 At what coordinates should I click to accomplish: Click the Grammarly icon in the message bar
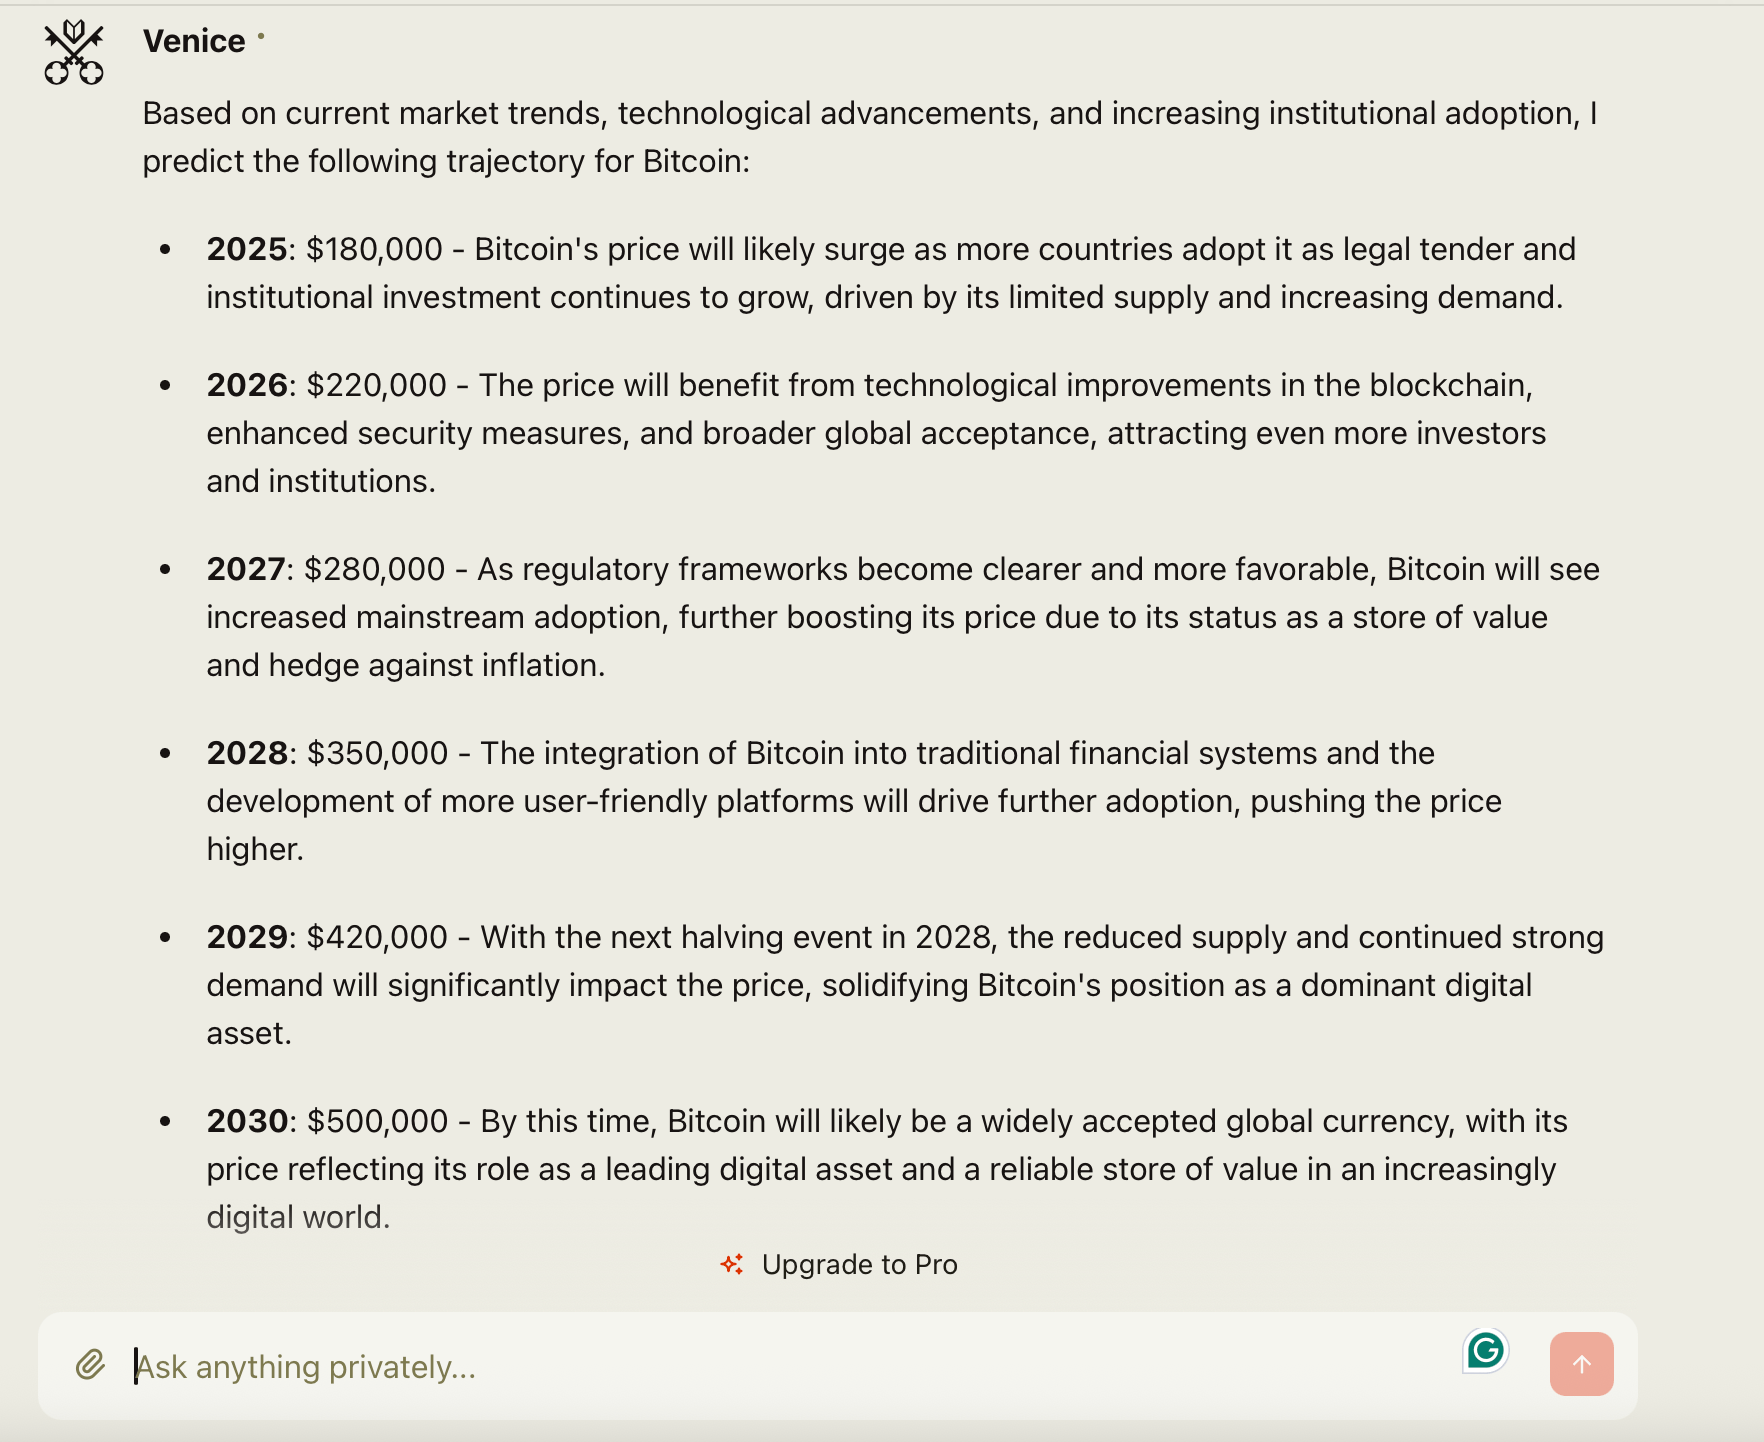(1486, 1350)
